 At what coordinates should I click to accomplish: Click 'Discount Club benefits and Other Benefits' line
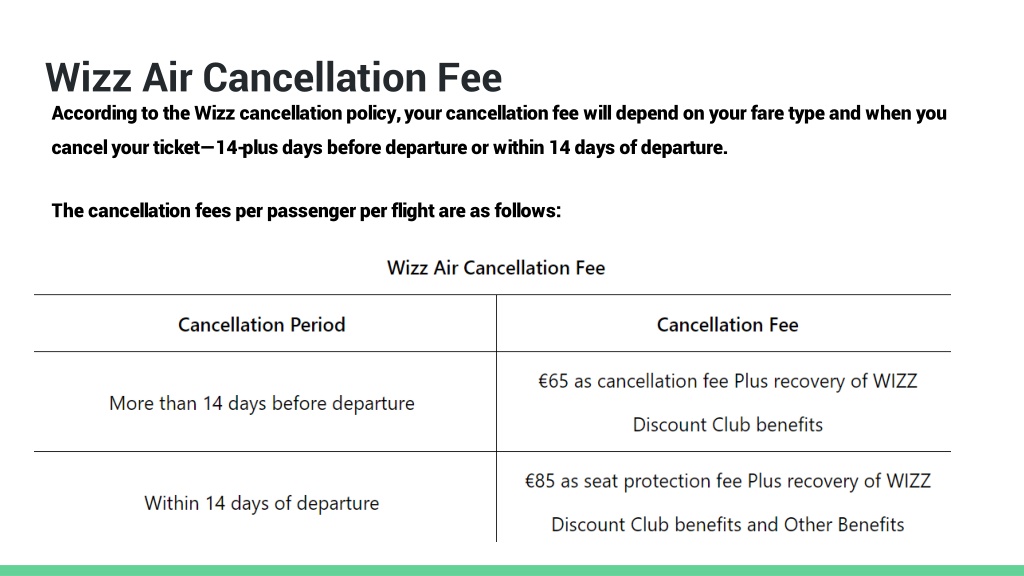pos(728,524)
